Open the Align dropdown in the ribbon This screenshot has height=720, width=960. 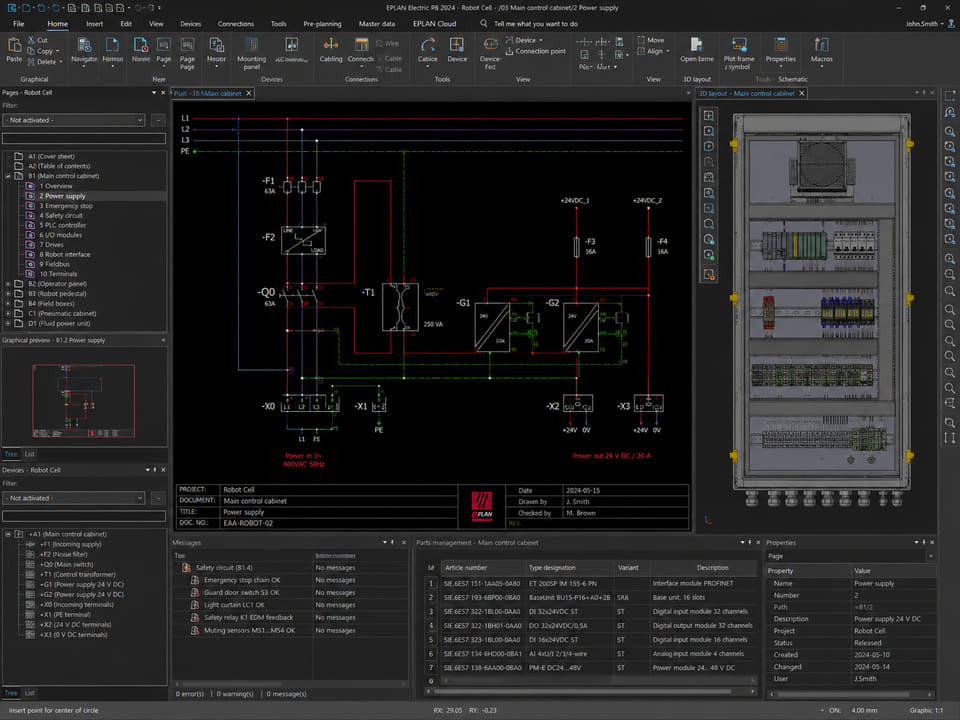click(667, 51)
